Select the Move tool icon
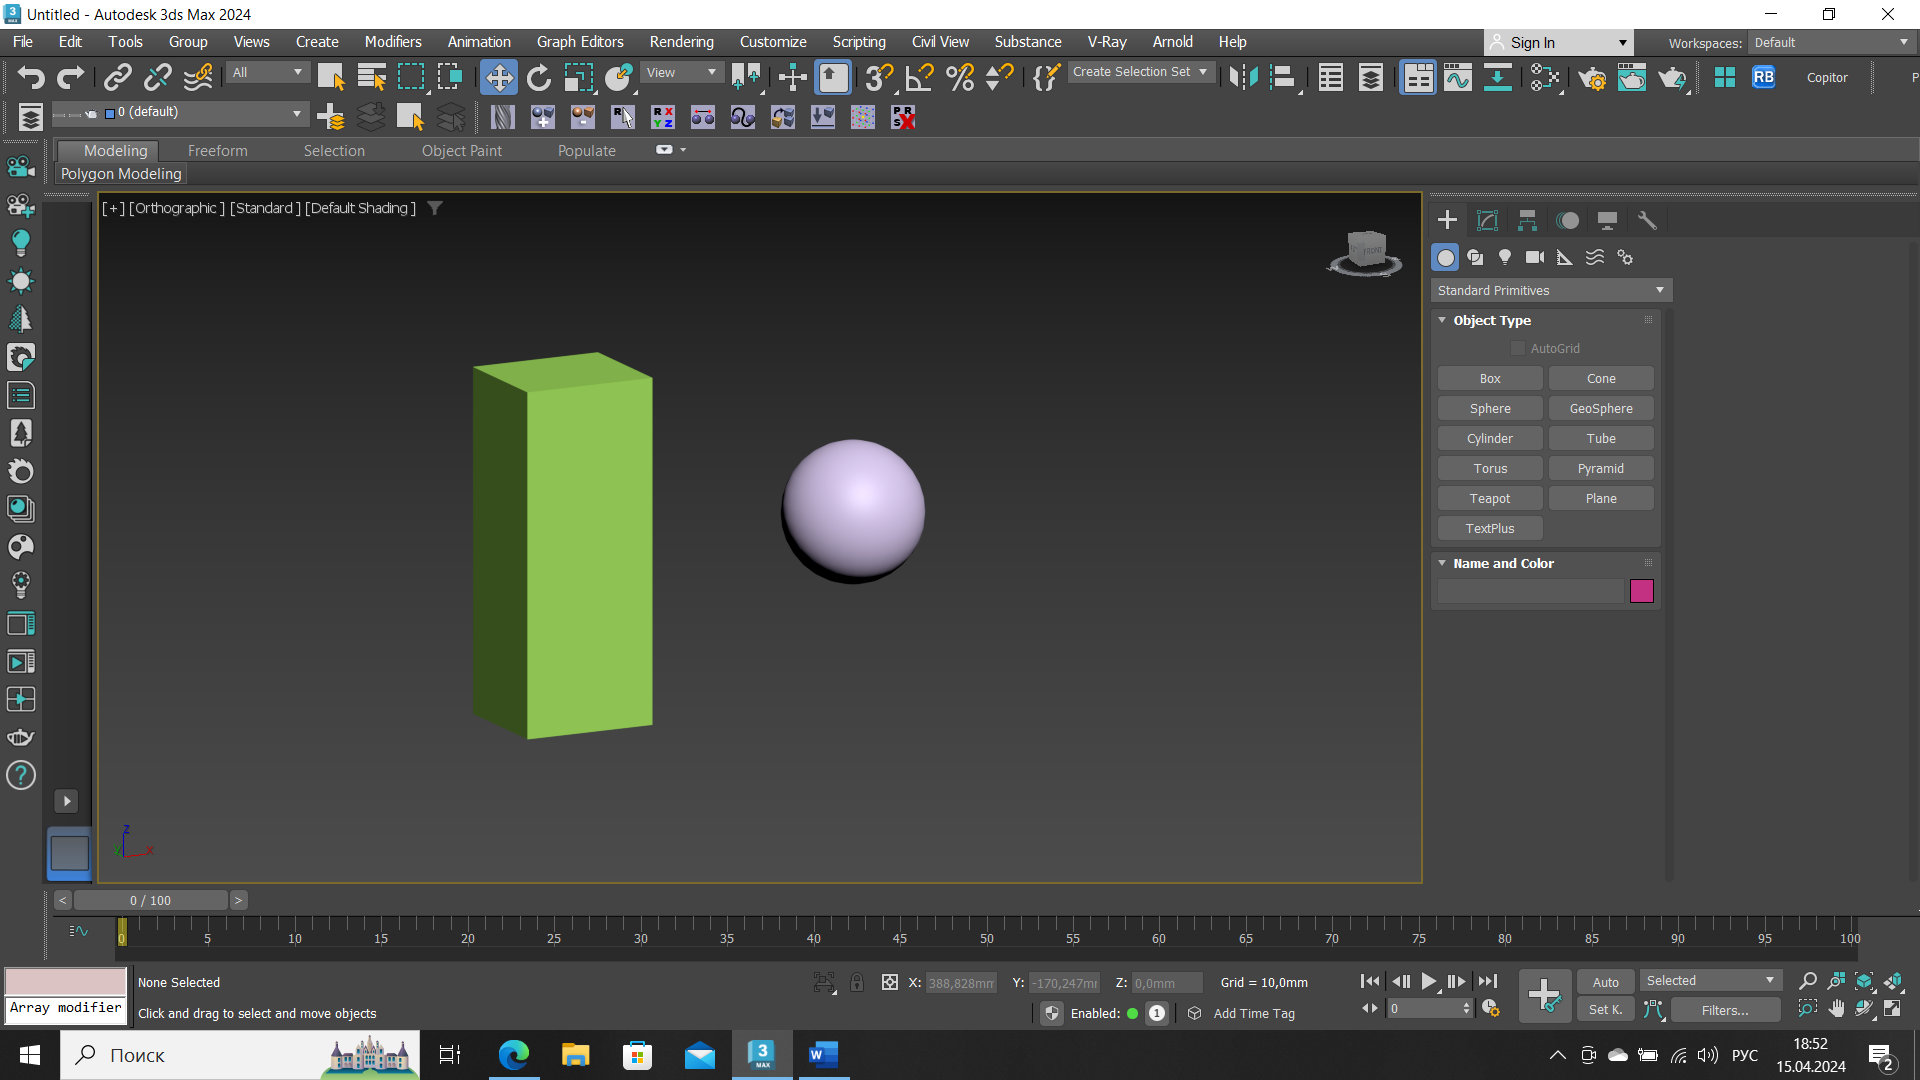 [497, 76]
